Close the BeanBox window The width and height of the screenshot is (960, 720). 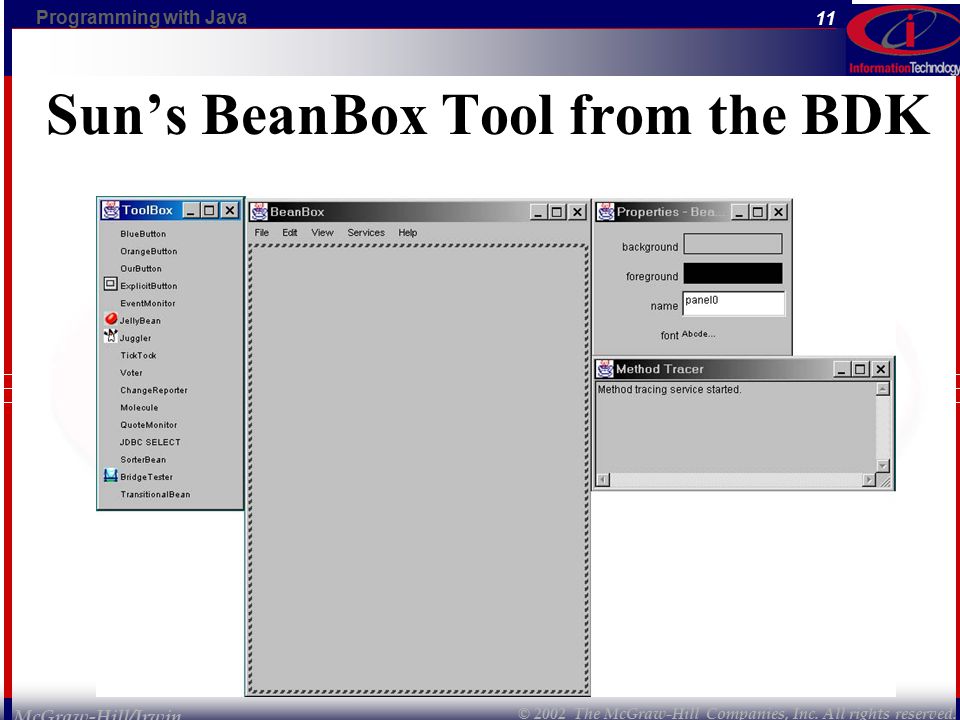[x=577, y=212]
